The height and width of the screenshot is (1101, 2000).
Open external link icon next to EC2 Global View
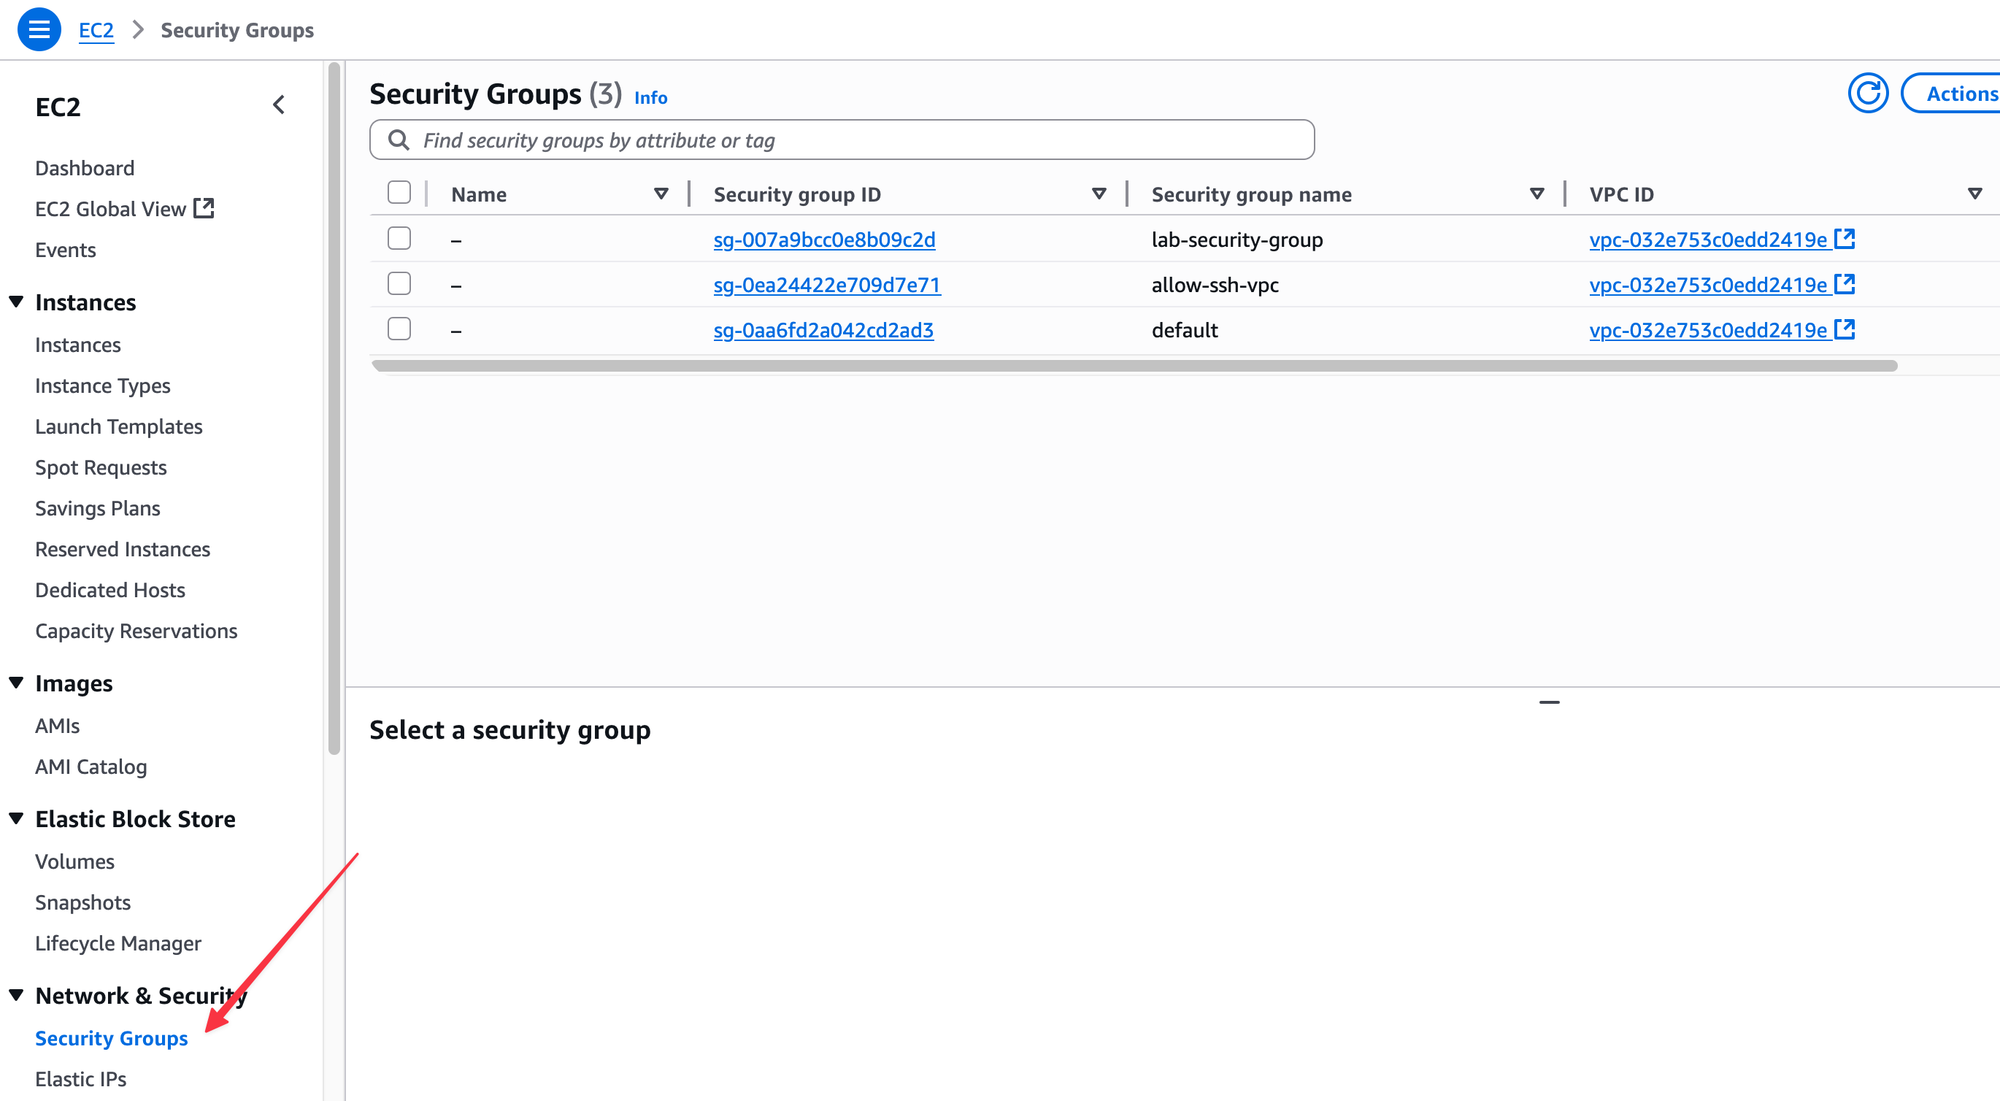pos(204,208)
